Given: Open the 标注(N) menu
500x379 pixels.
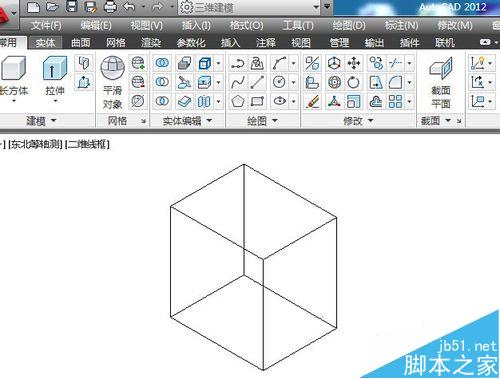Looking at the screenshot, I should point(401,25).
